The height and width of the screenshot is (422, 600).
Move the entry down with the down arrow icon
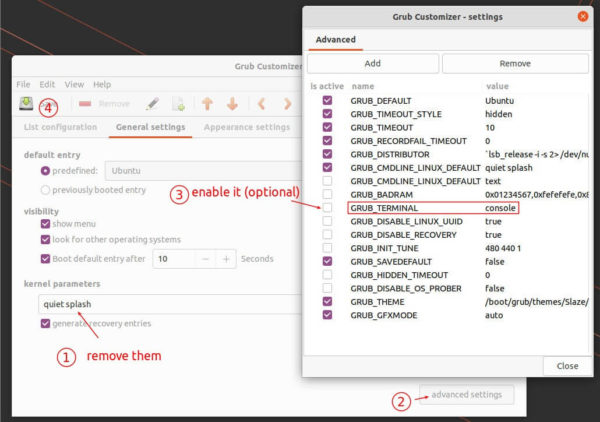pyautogui.click(x=232, y=104)
